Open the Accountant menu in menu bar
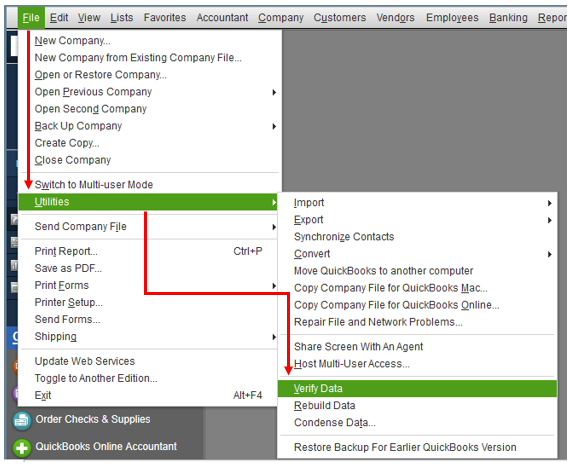 point(222,17)
